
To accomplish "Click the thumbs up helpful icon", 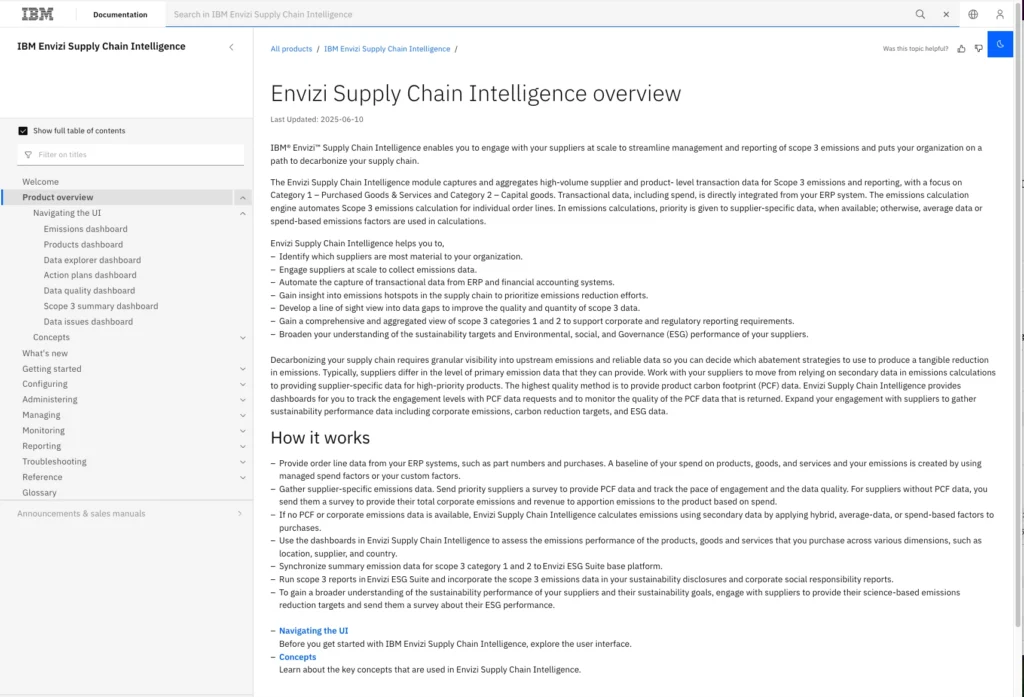I will pyautogui.click(x=961, y=48).
